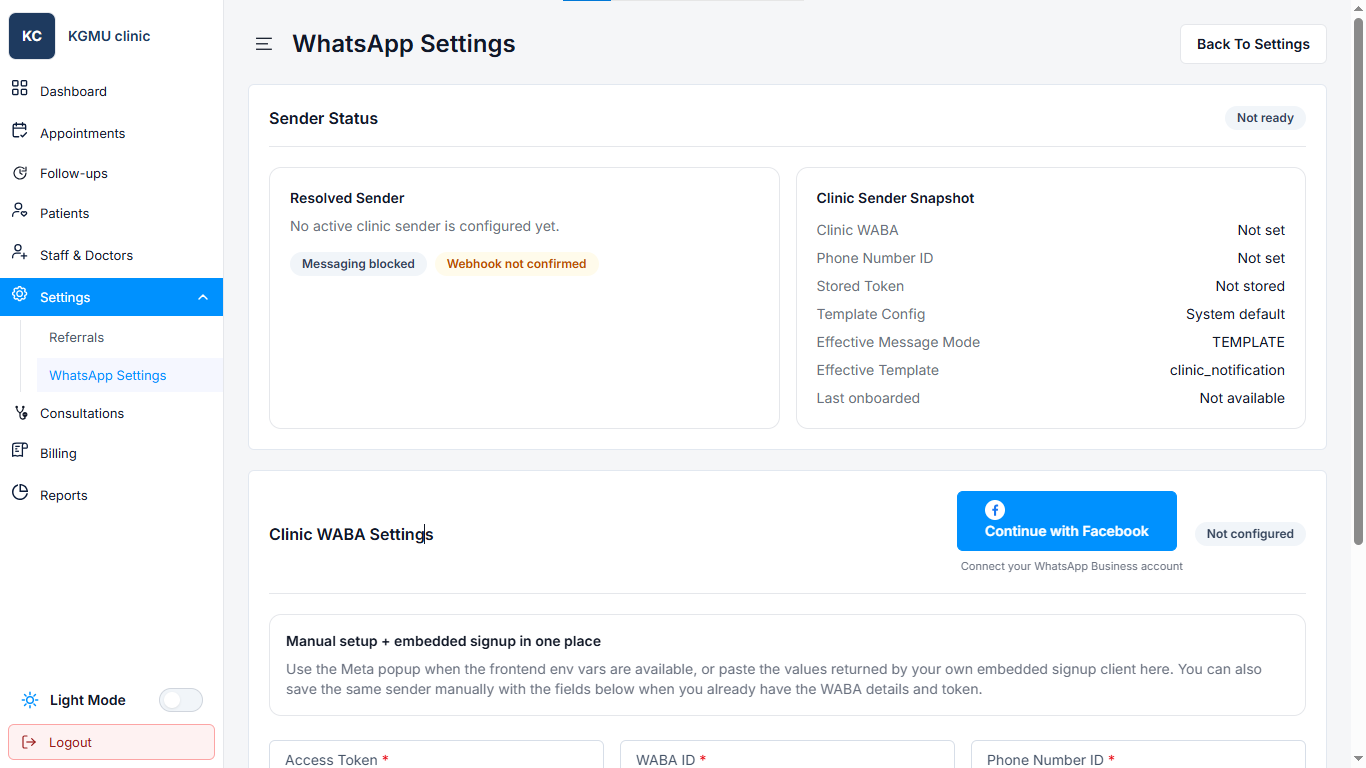This screenshot has height=768, width=1366.
Task: Click the Not stored token value
Action: 1250,286
